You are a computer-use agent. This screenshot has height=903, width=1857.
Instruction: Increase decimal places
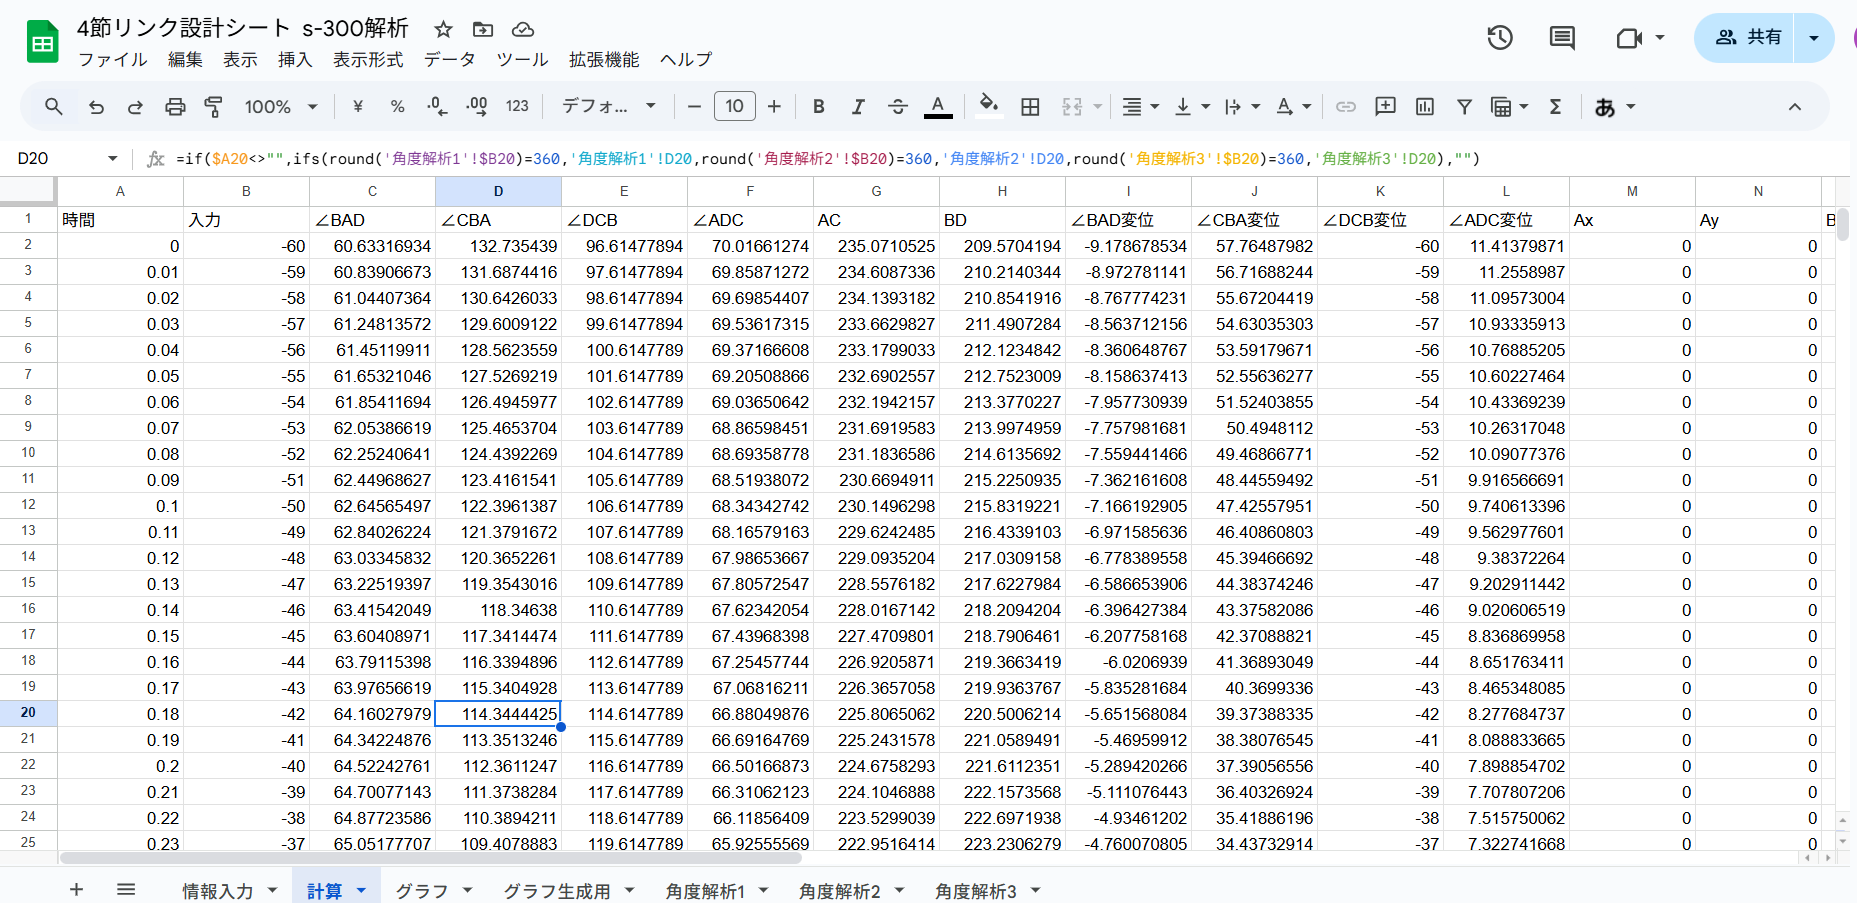477,107
